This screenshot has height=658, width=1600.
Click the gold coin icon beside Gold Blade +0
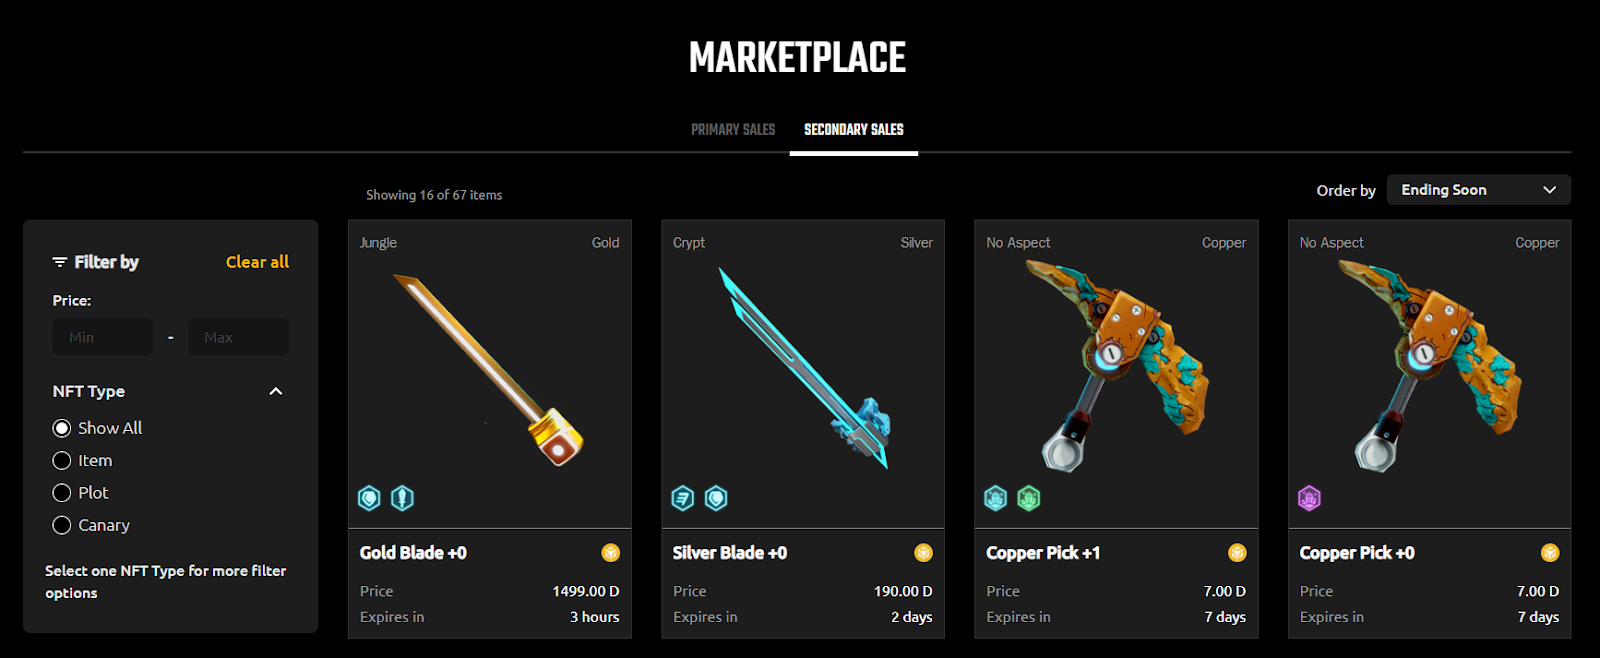[x=611, y=553]
